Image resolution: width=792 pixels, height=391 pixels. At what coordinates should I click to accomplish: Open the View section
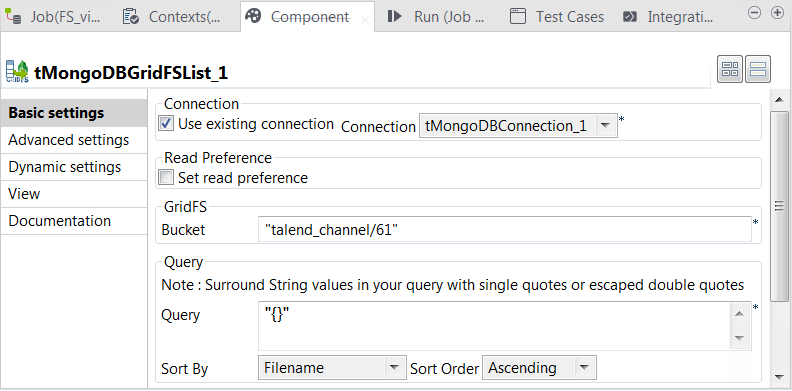coord(74,194)
